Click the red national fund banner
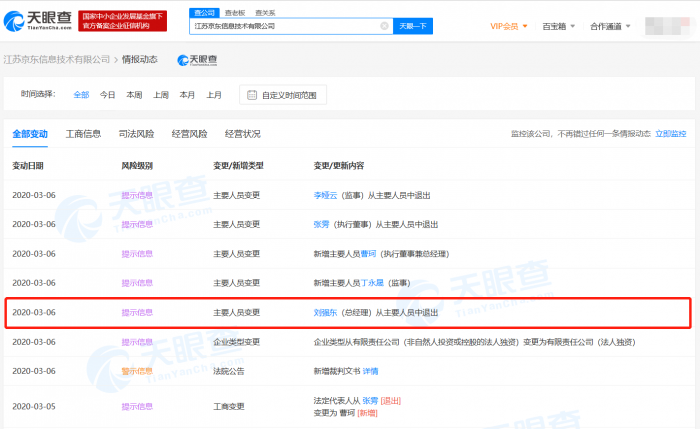 point(123,20)
